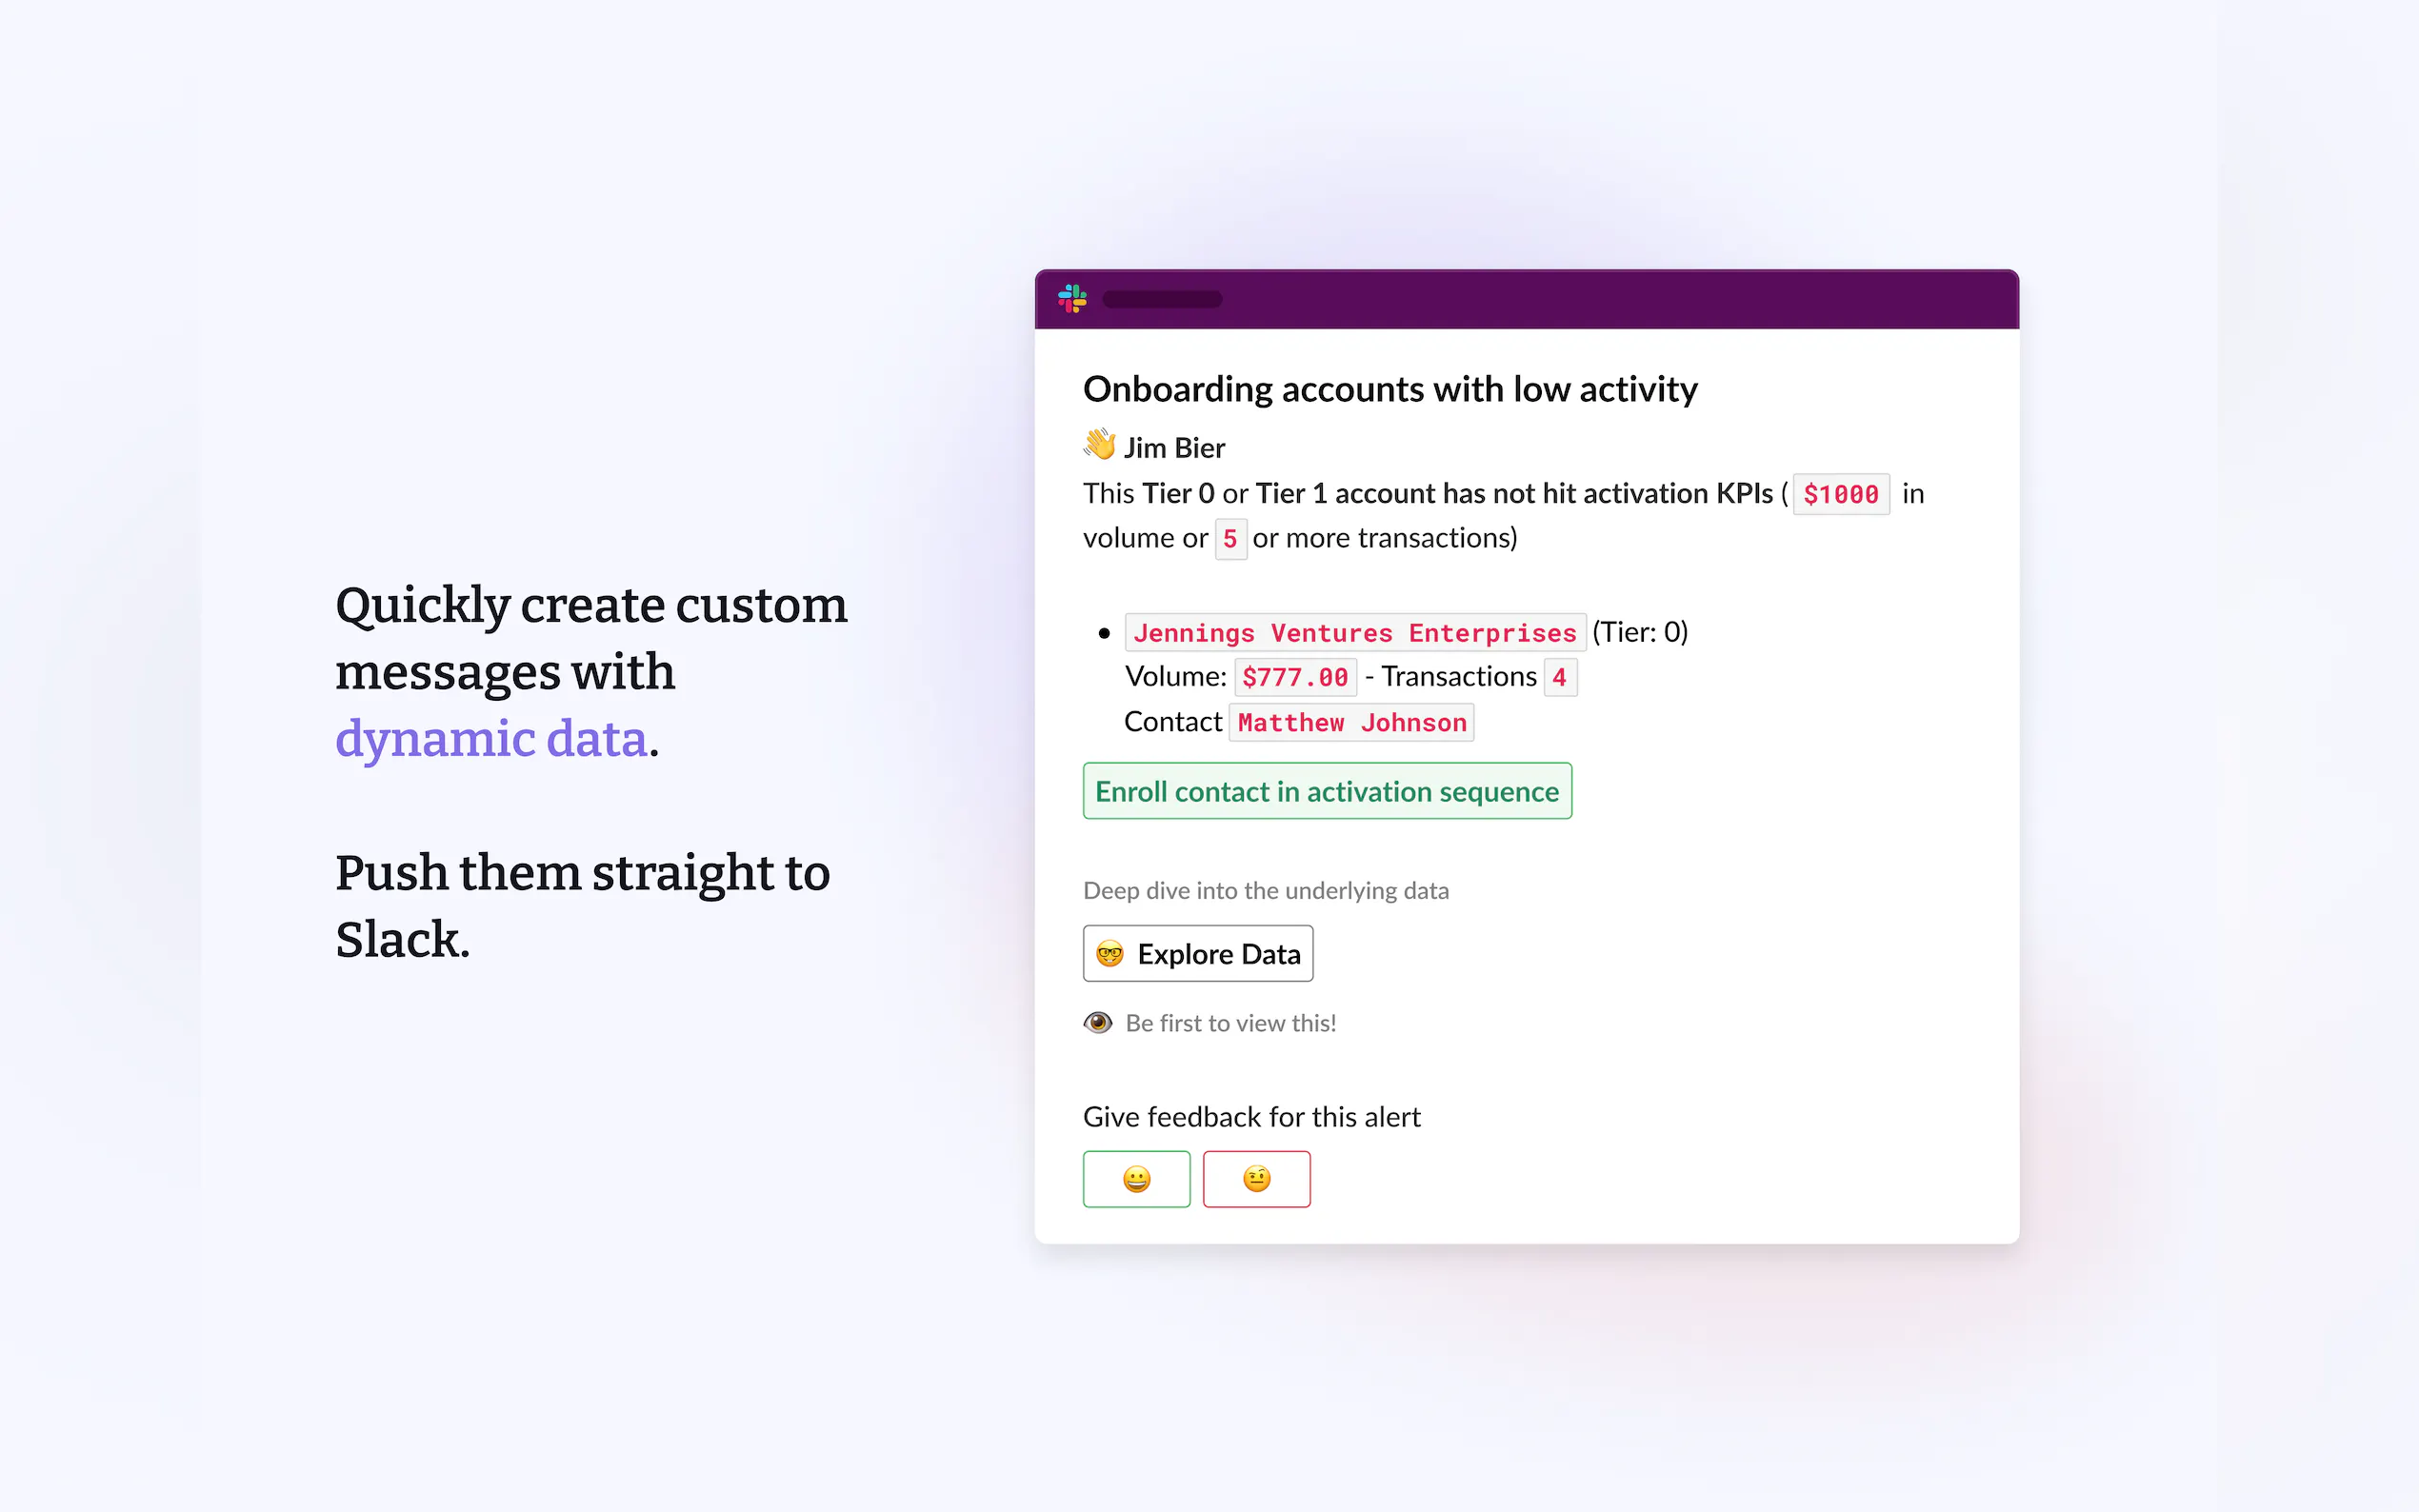Open the Explore Data button
The image size is (2419, 1512).
1198,954
